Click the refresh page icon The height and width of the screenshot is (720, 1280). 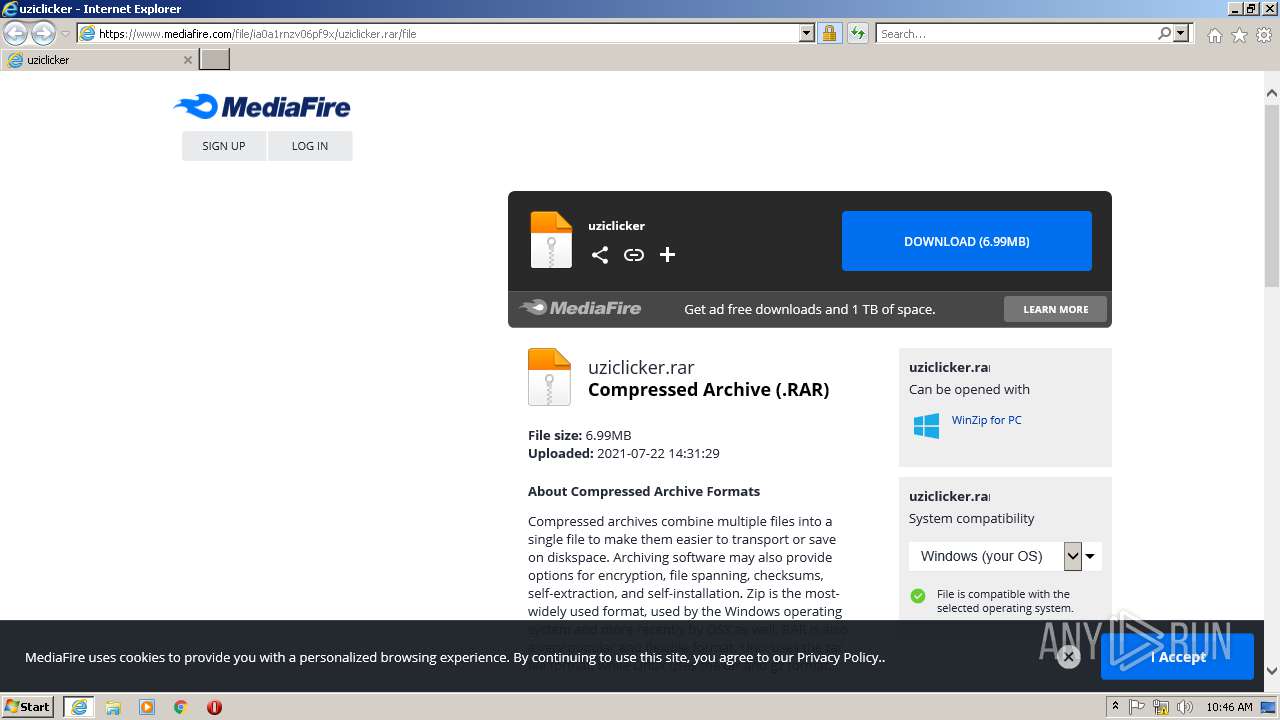point(858,33)
